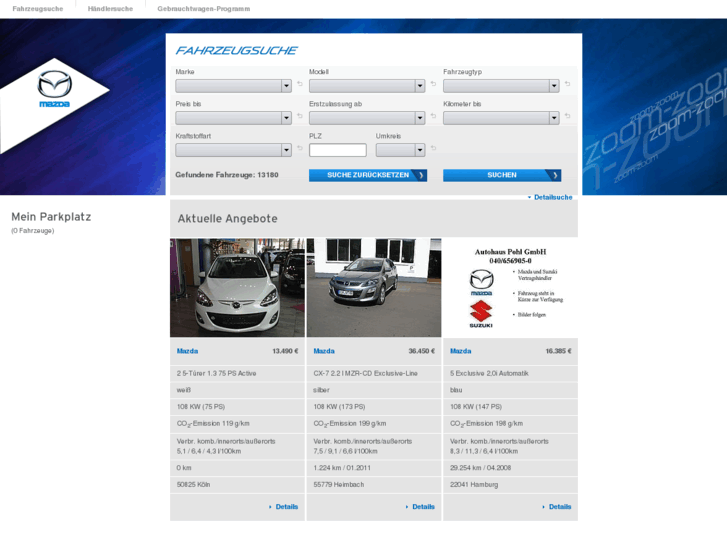Click the text 5 Exclusive 2,0i Automatik
This screenshot has height=545, width=727.
[489, 373]
